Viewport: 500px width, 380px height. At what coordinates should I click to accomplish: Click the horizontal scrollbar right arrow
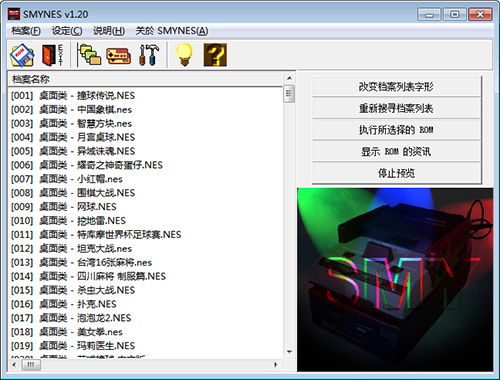(x=276, y=365)
